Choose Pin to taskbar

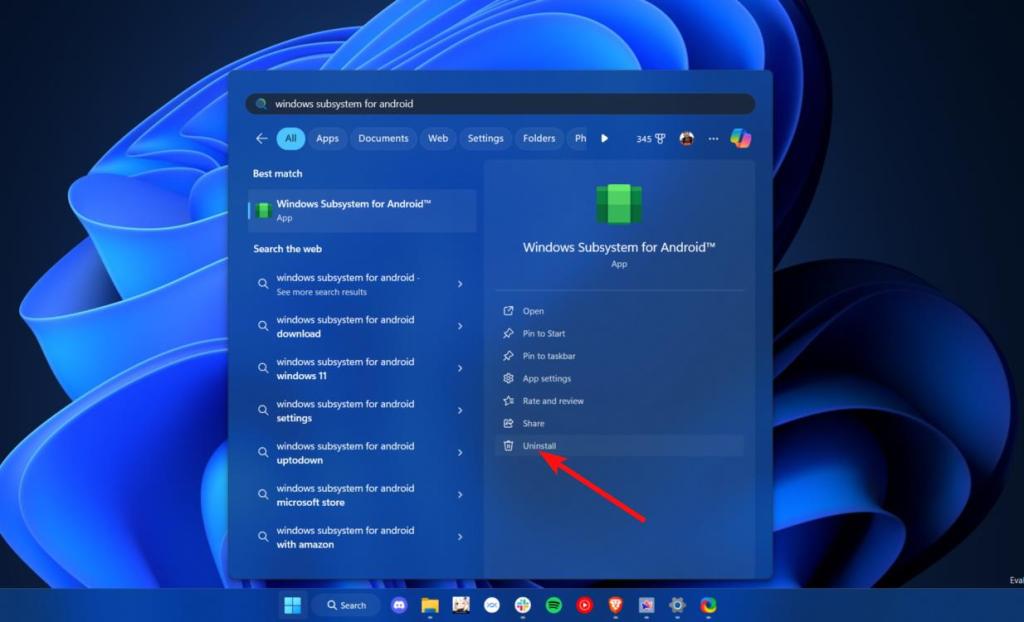619,356
